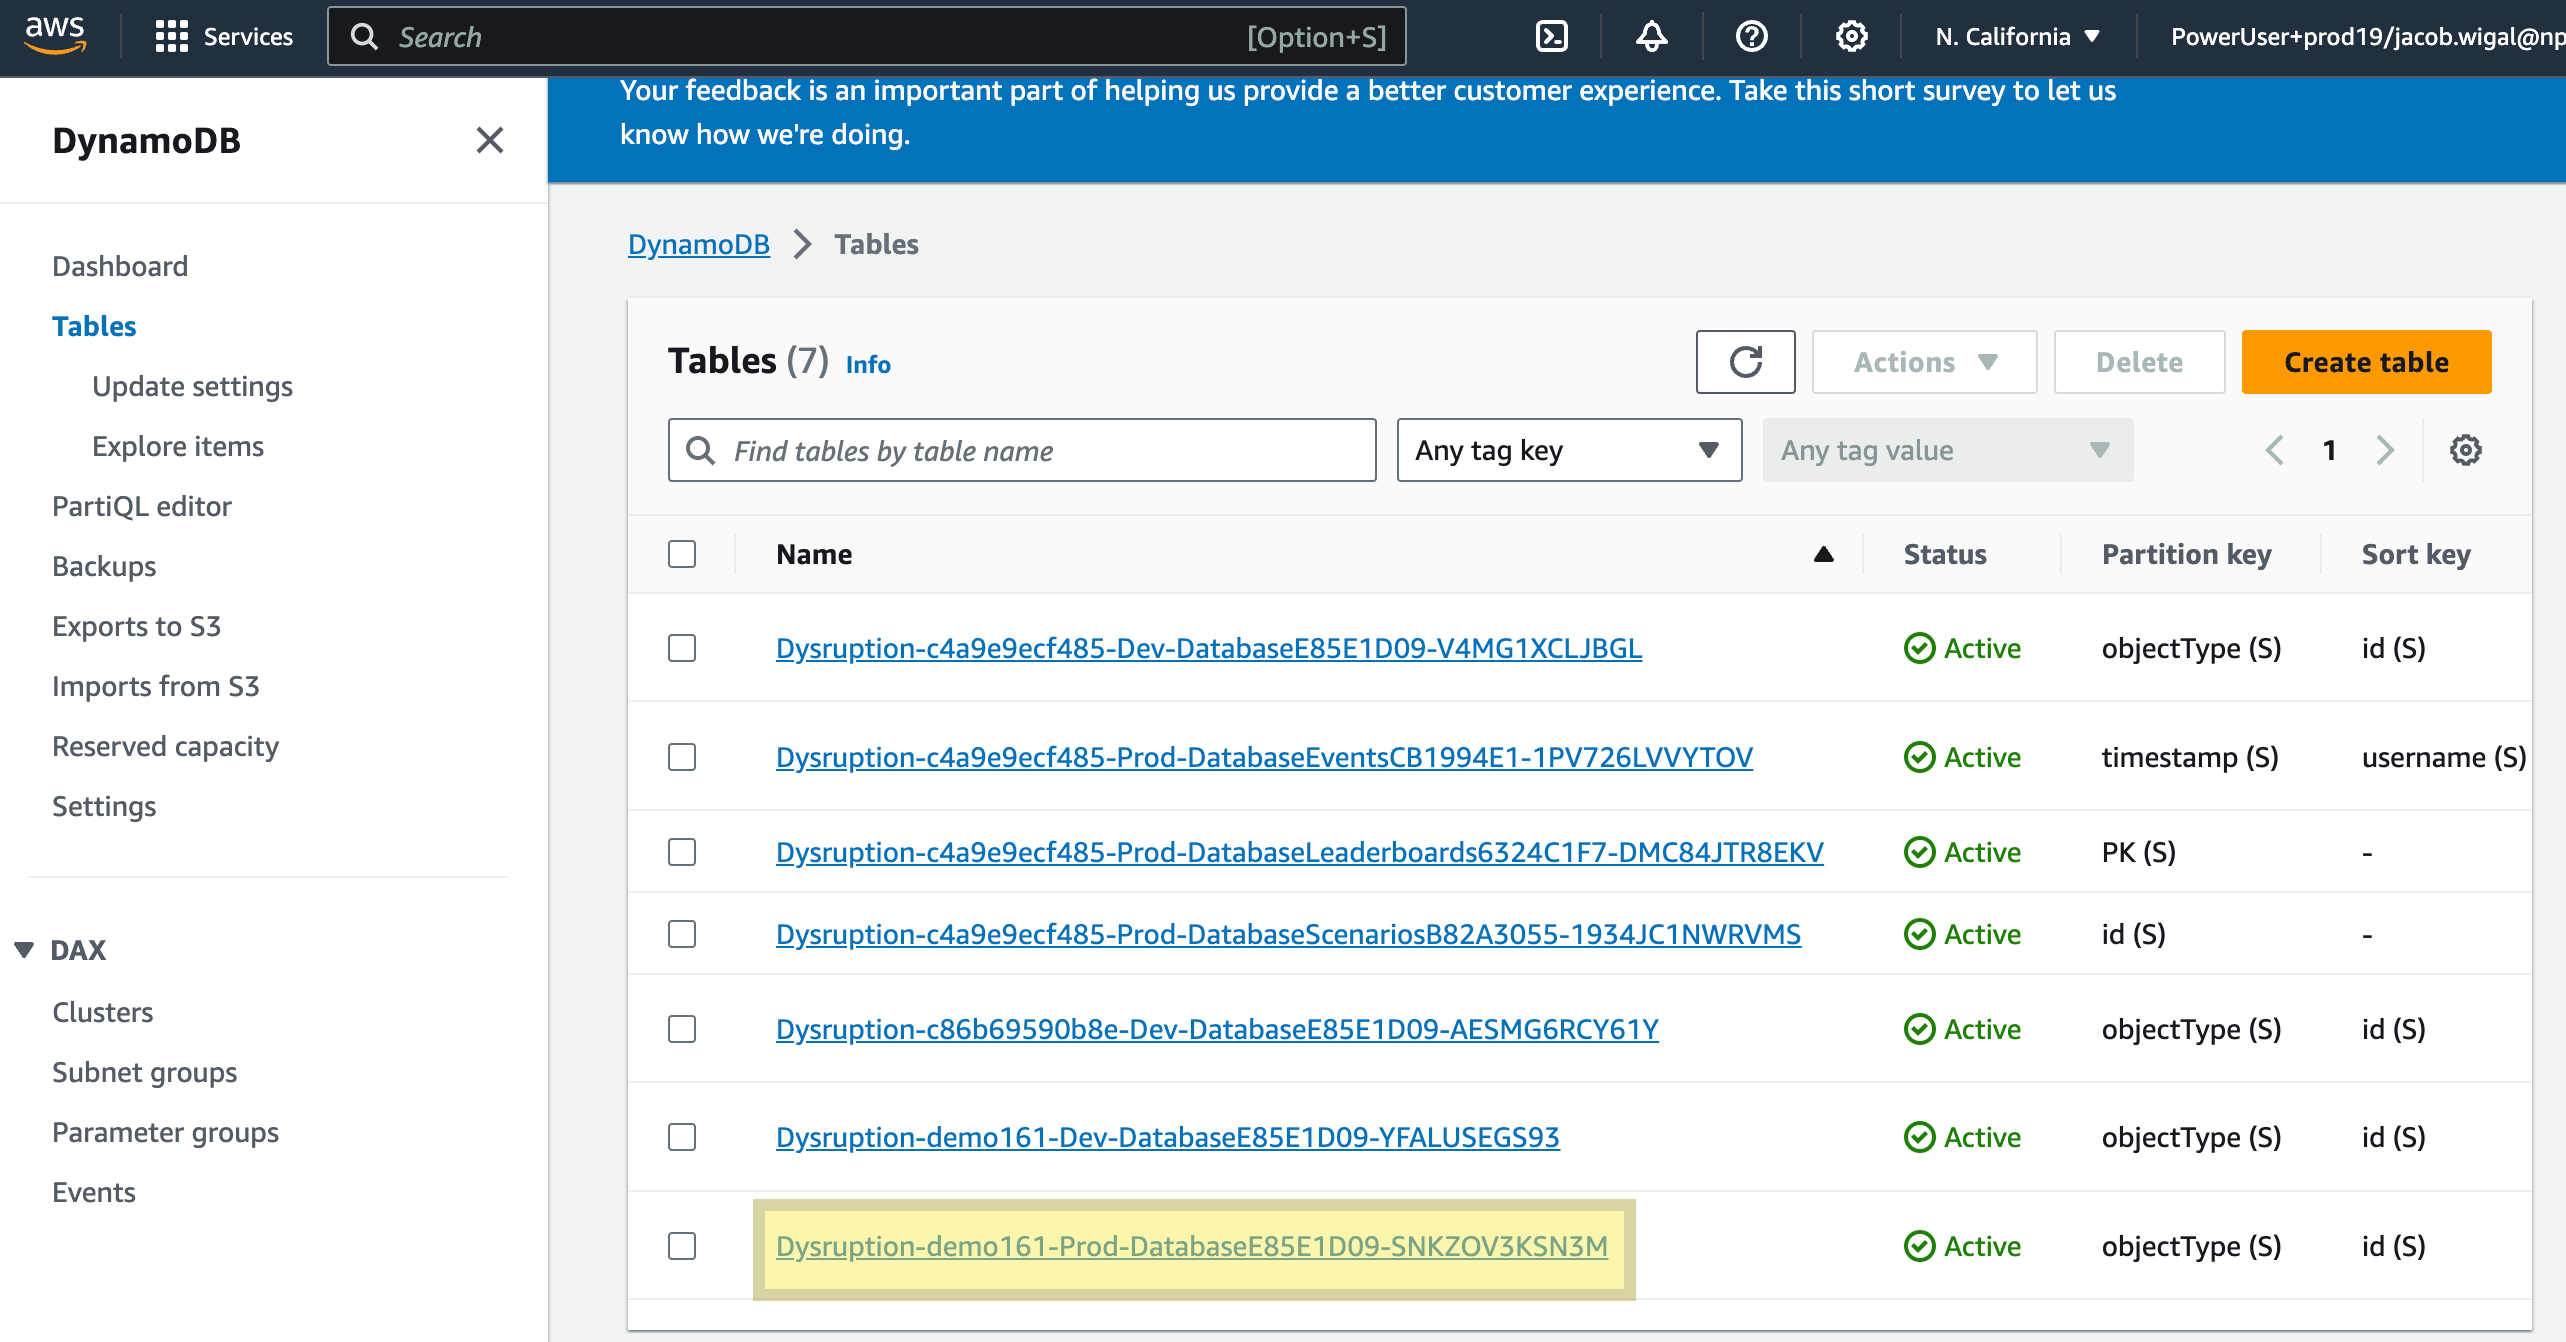Sort tables by Name arrow
The height and width of the screenshot is (1342, 2566).
click(x=1823, y=554)
